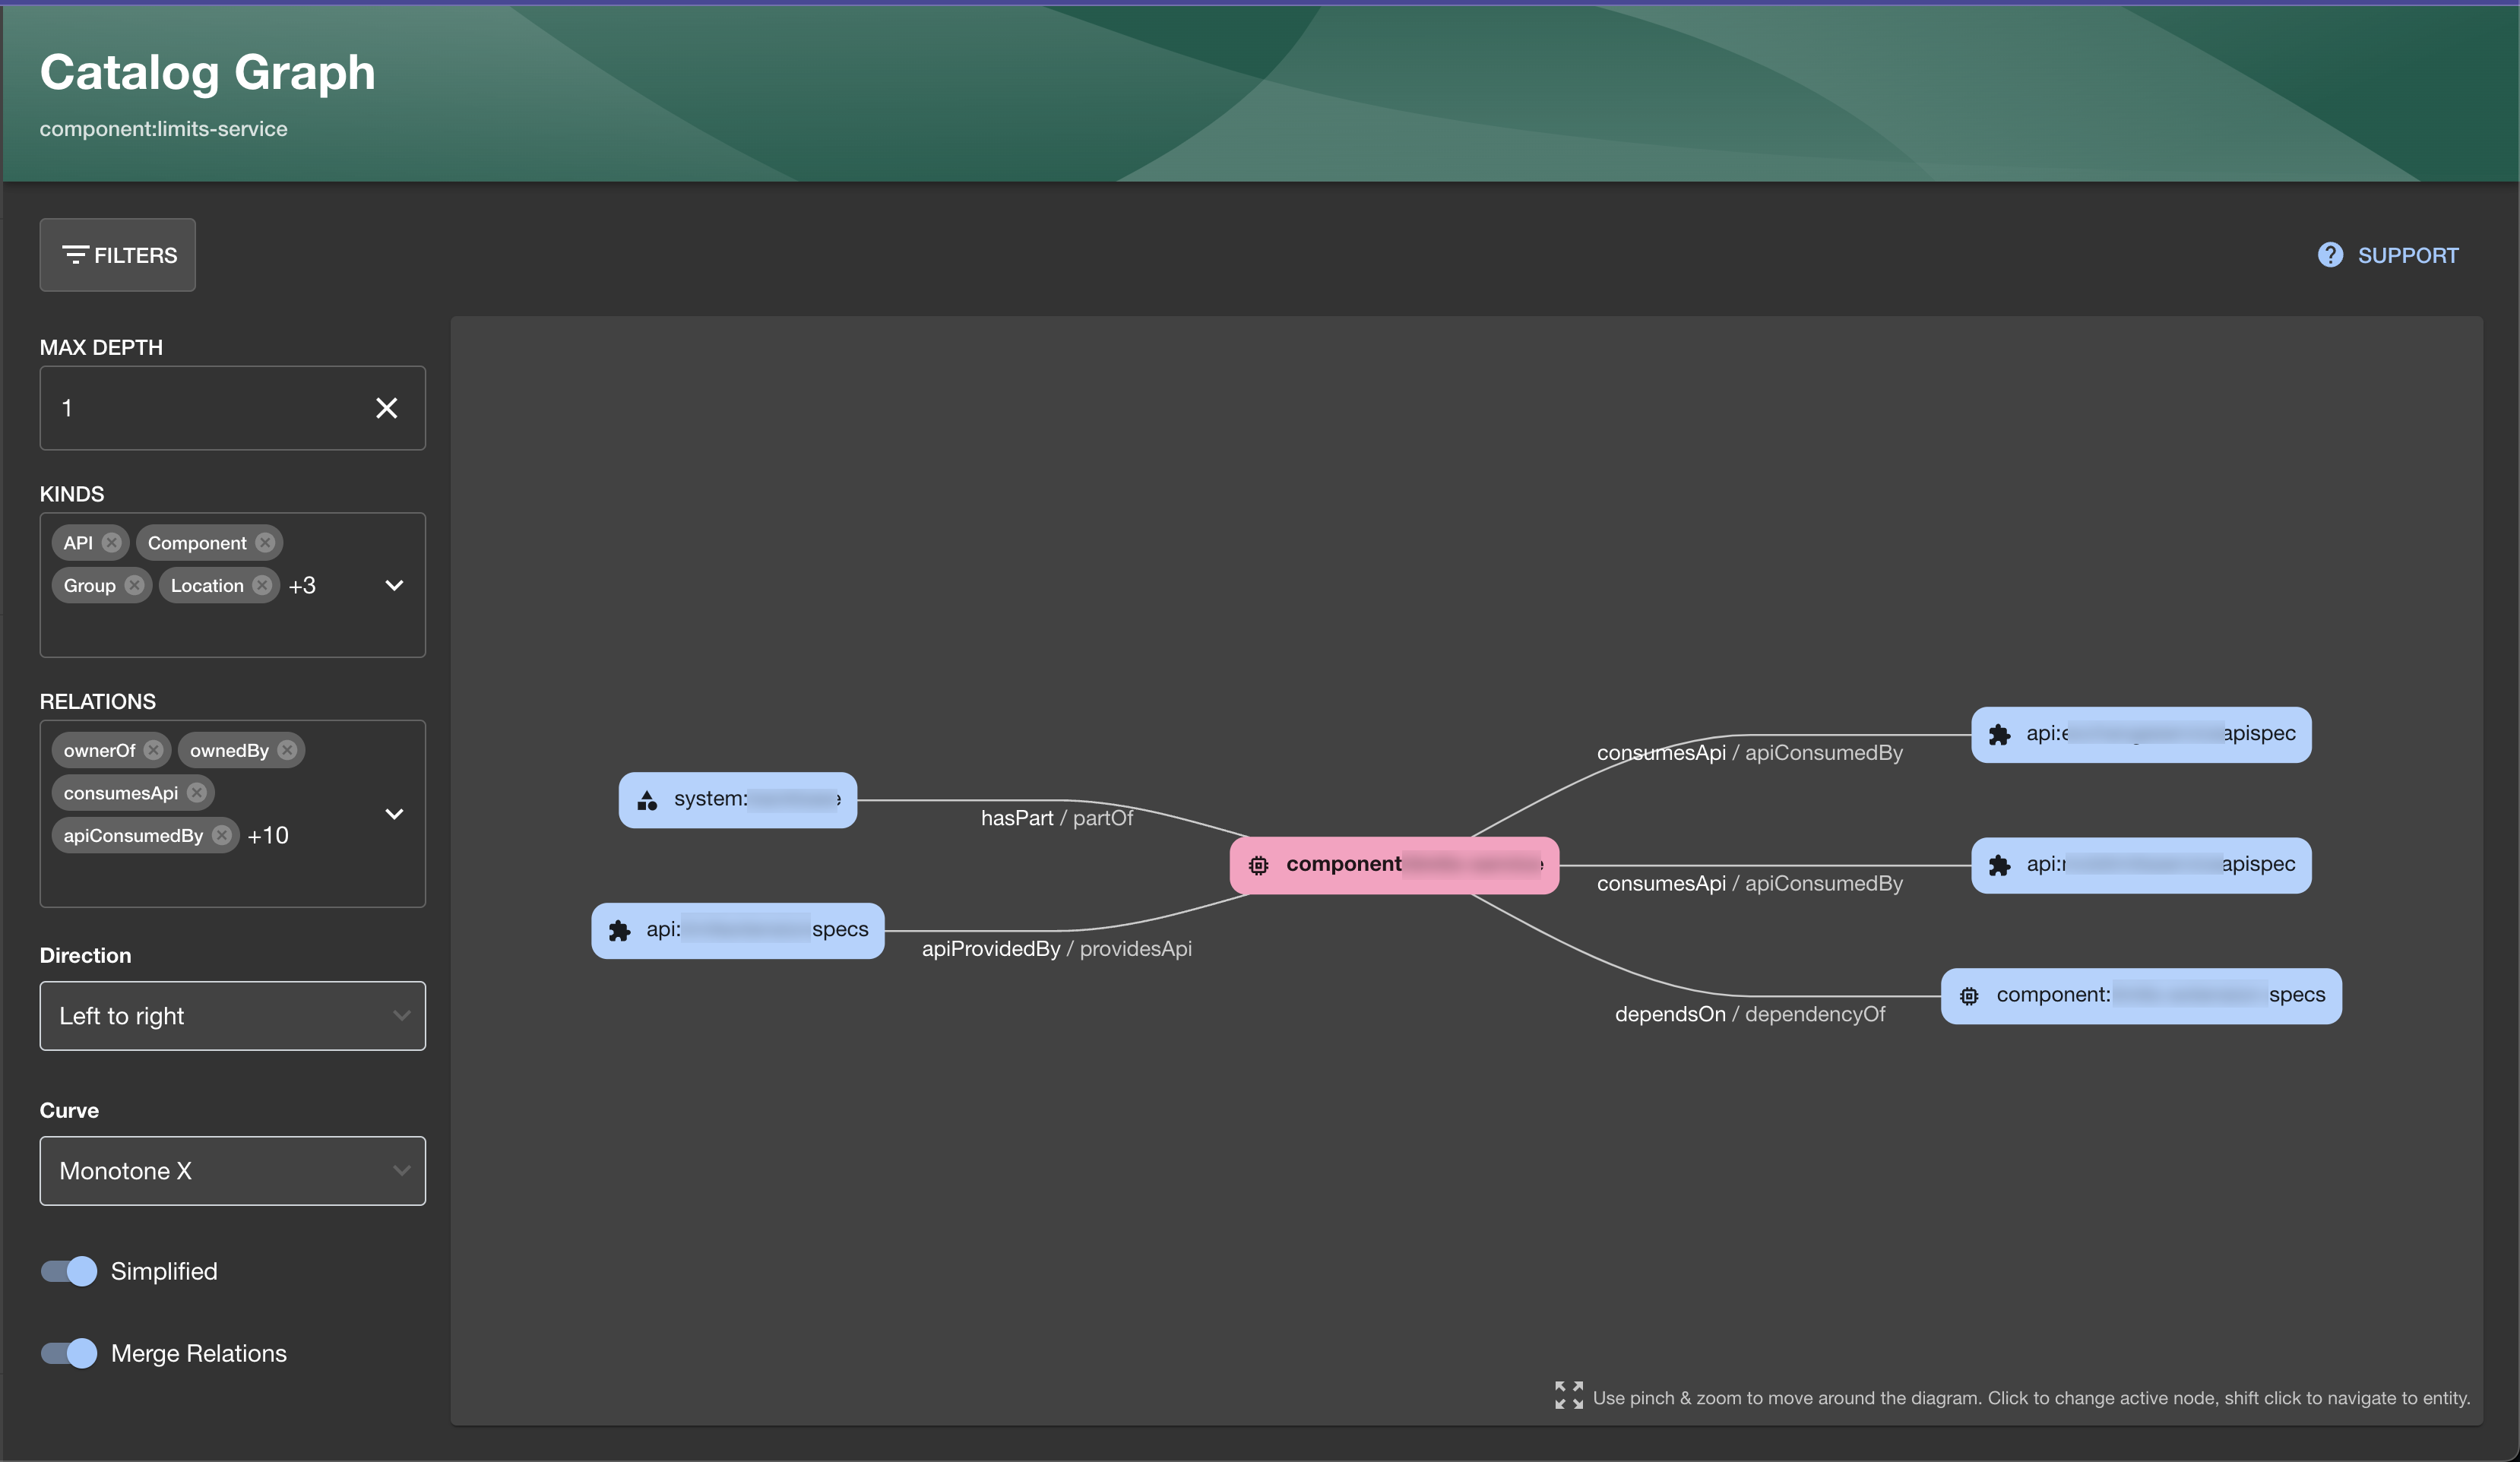
Task: Expand the Kinds dropdown arrow
Action: (x=394, y=586)
